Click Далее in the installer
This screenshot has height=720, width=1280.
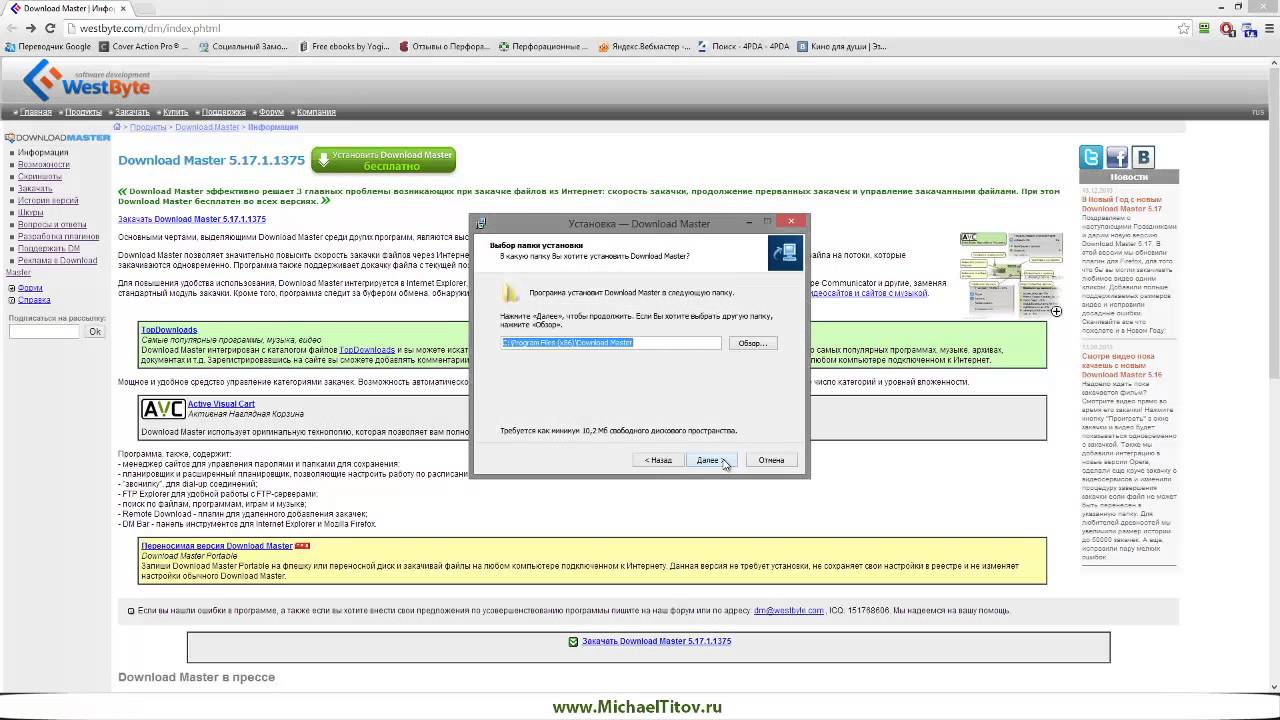click(x=711, y=460)
